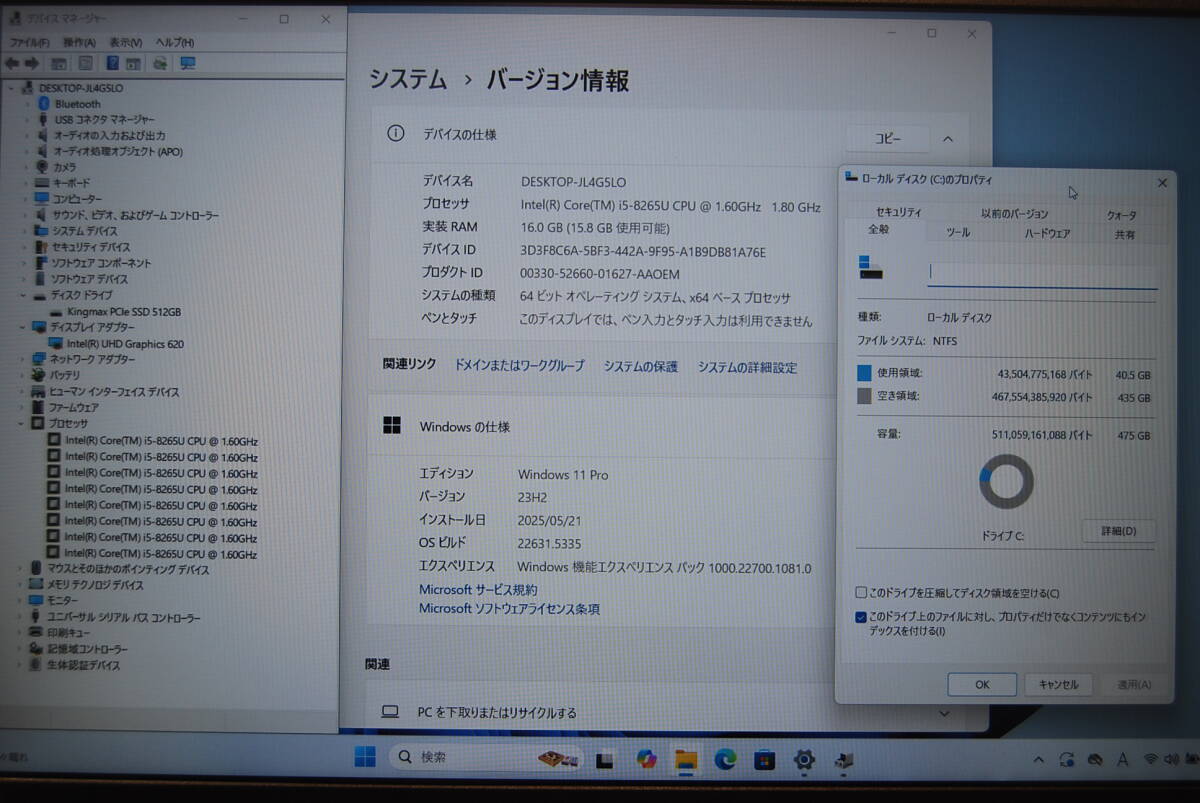
Task: Click the システム breadcrumb in Settings
Action: click(x=408, y=80)
